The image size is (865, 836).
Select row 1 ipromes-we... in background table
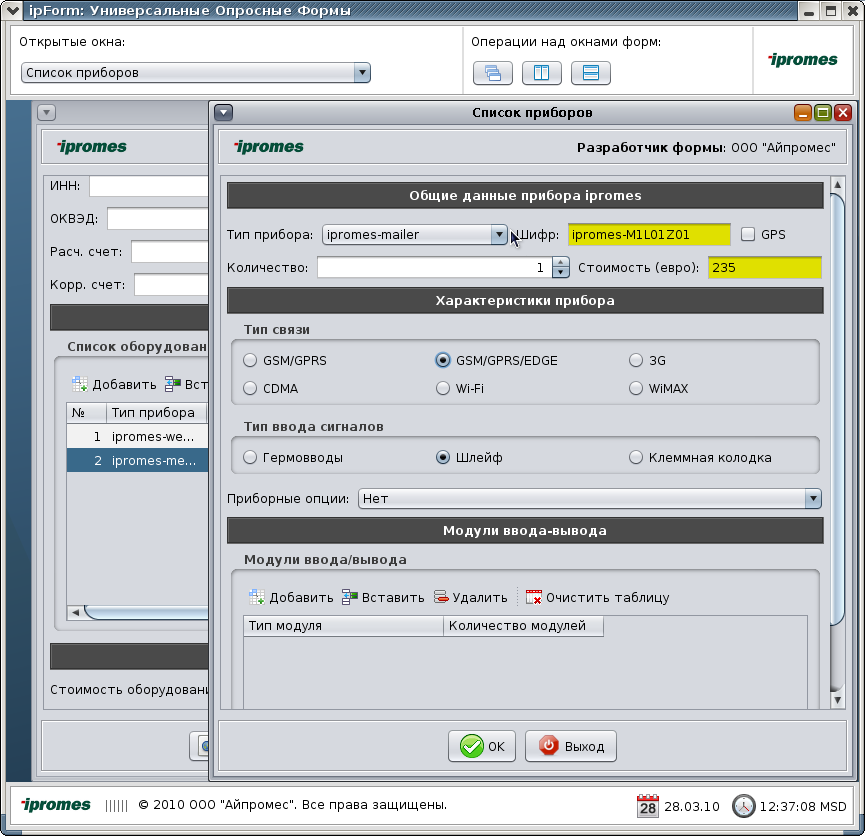pos(137,436)
